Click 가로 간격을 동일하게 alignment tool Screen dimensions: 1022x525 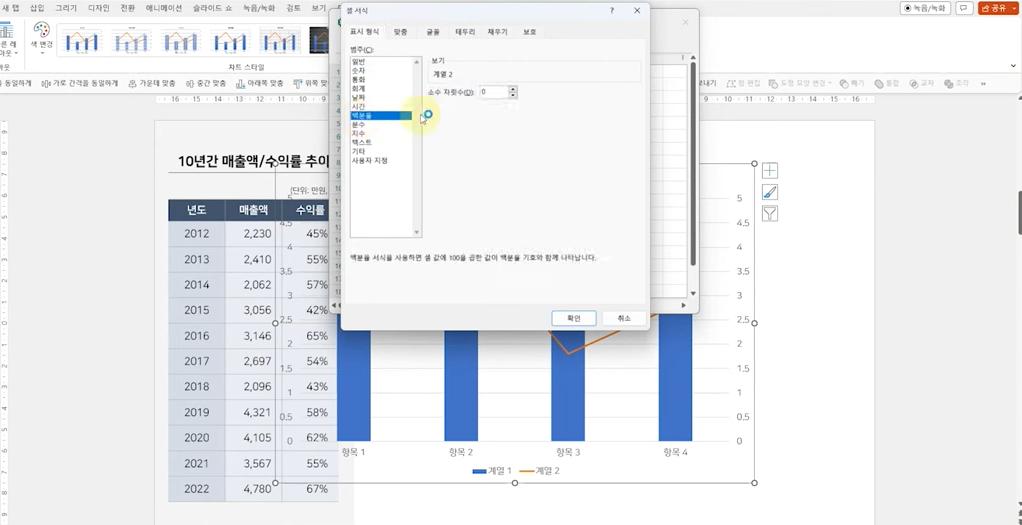(x=80, y=83)
